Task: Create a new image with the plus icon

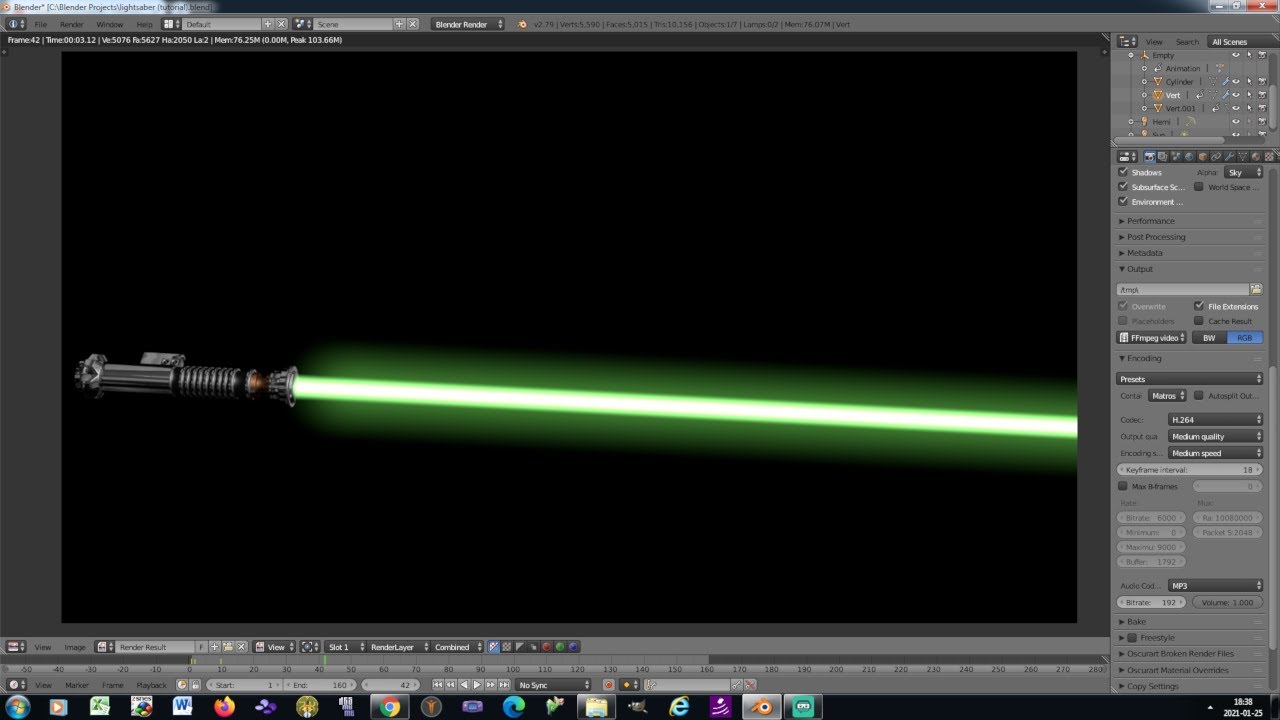Action: [x=215, y=647]
